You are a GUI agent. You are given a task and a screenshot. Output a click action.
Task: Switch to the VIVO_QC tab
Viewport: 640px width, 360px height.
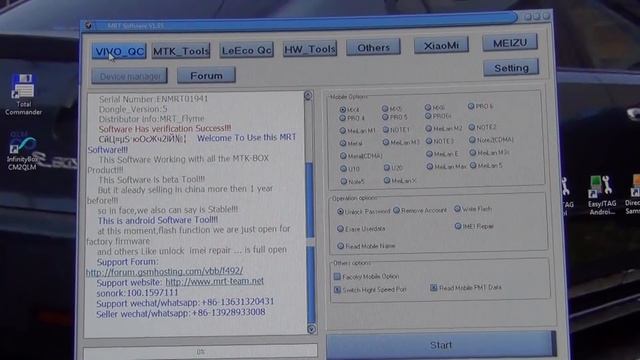pyautogui.click(x=119, y=51)
